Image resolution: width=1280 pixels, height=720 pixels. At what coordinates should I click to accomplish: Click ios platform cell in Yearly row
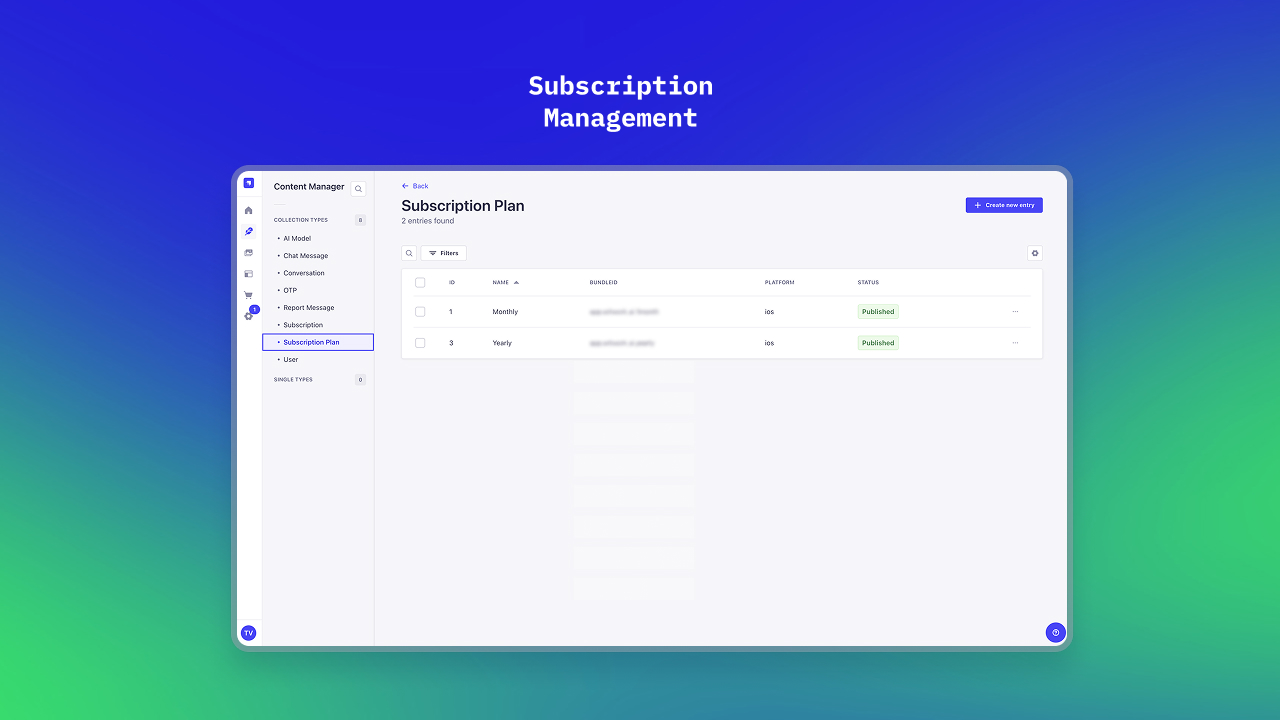(x=769, y=343)
